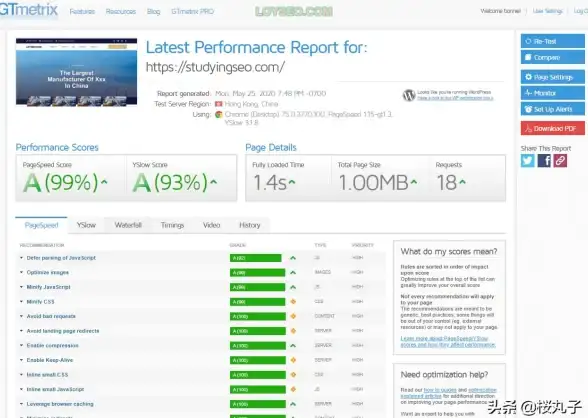The height and width of the screenshot is (418, 588).
Task: Click green up arrow for Defer parsing of JavaScript
Action: click(293, 258)
